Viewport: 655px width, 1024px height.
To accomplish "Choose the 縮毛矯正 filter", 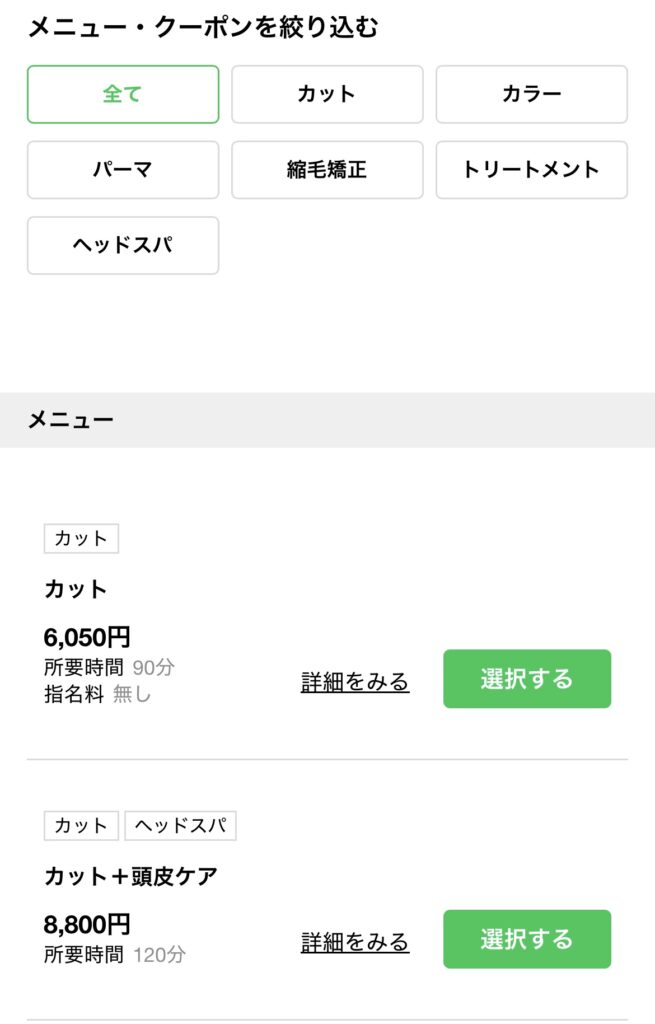I will (327, 170).
